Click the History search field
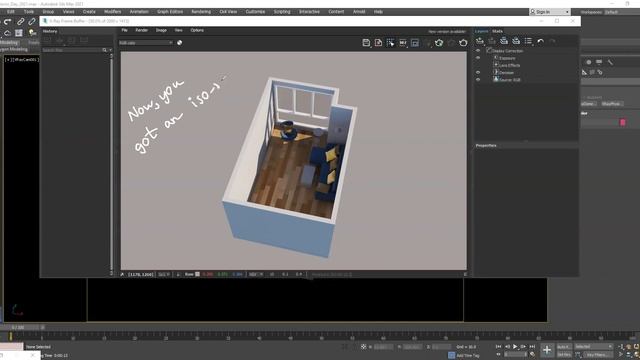640x360 pixels. [72, 50]
